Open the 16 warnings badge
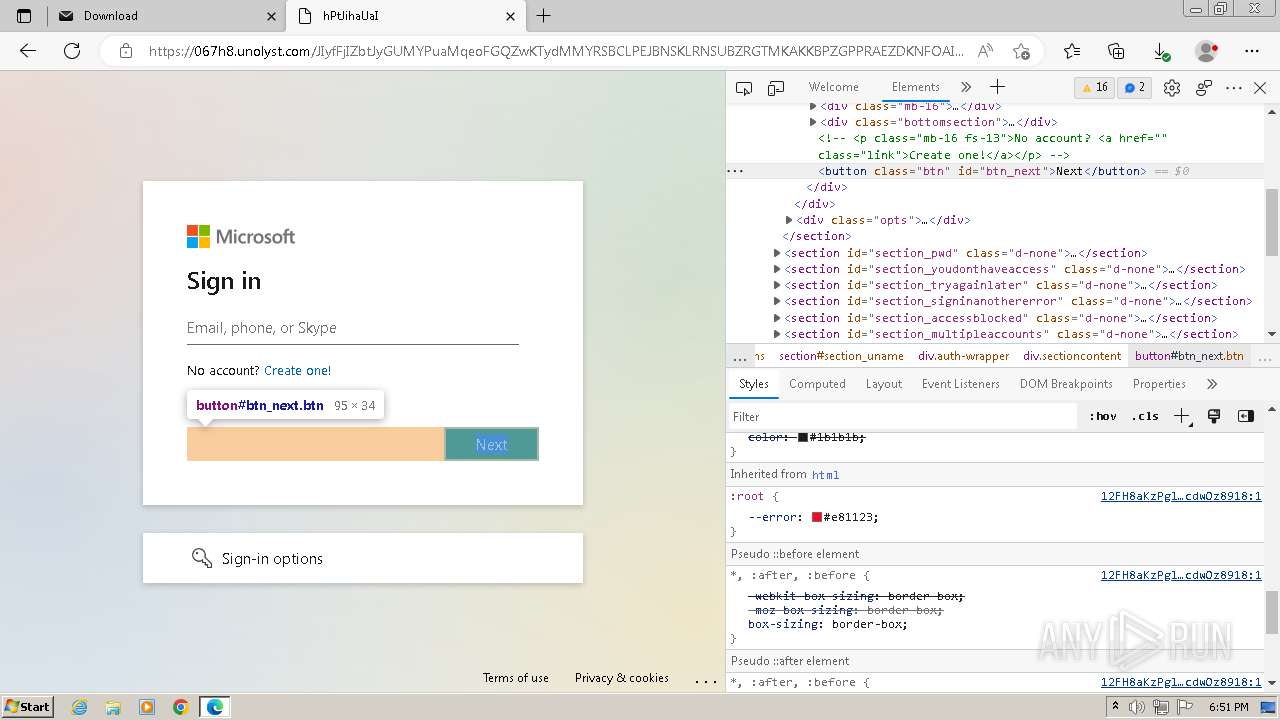This screenshot has width=1280, height=720. [x=1094, y=88]
